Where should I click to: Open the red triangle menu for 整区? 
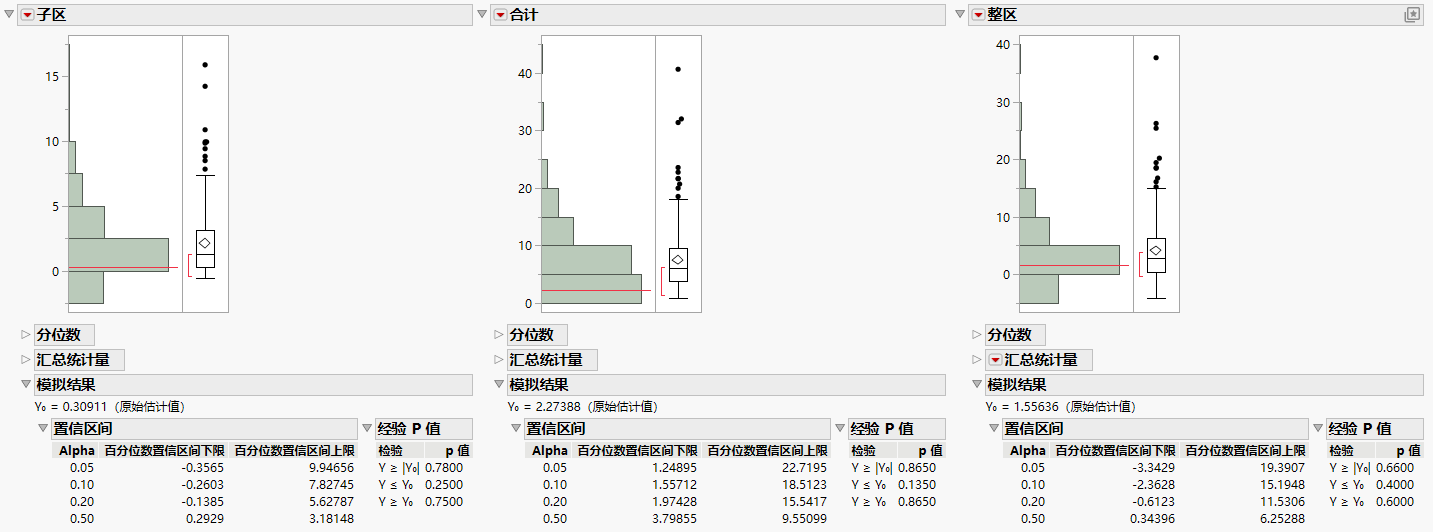978,15
